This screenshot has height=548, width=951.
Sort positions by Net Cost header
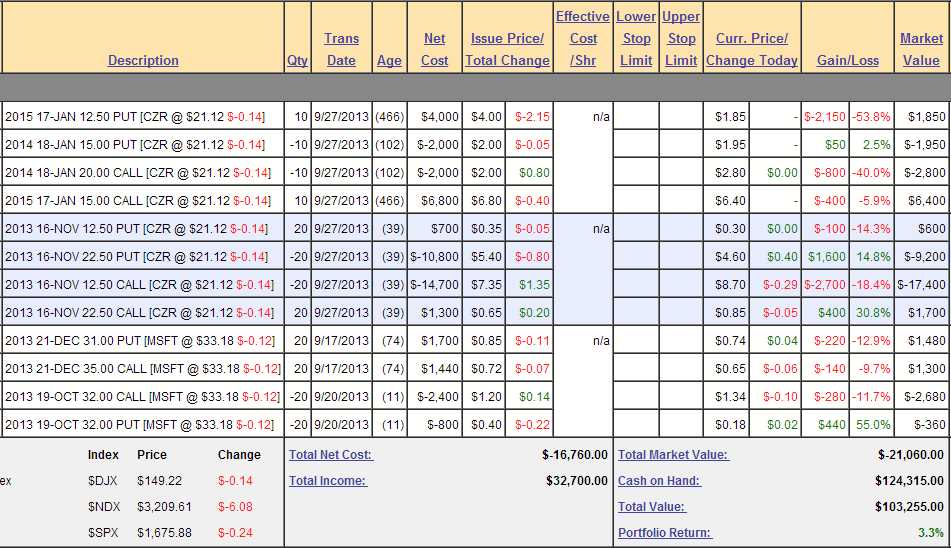[434, 49]
